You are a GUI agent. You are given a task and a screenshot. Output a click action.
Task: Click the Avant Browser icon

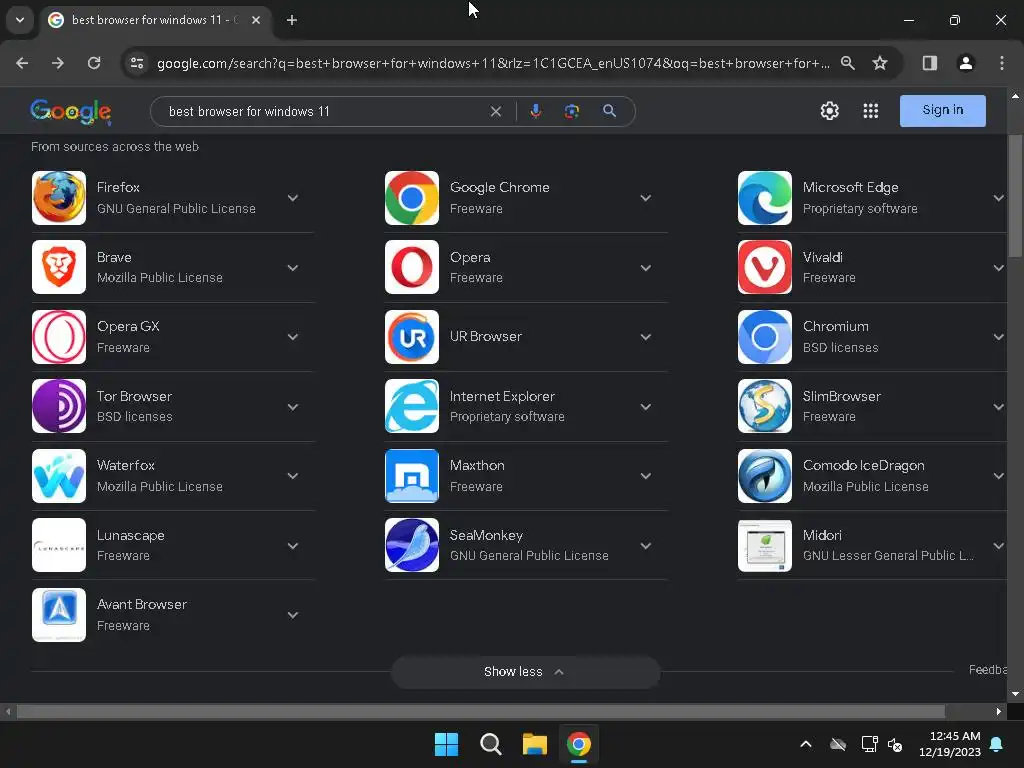pos(59,615)
